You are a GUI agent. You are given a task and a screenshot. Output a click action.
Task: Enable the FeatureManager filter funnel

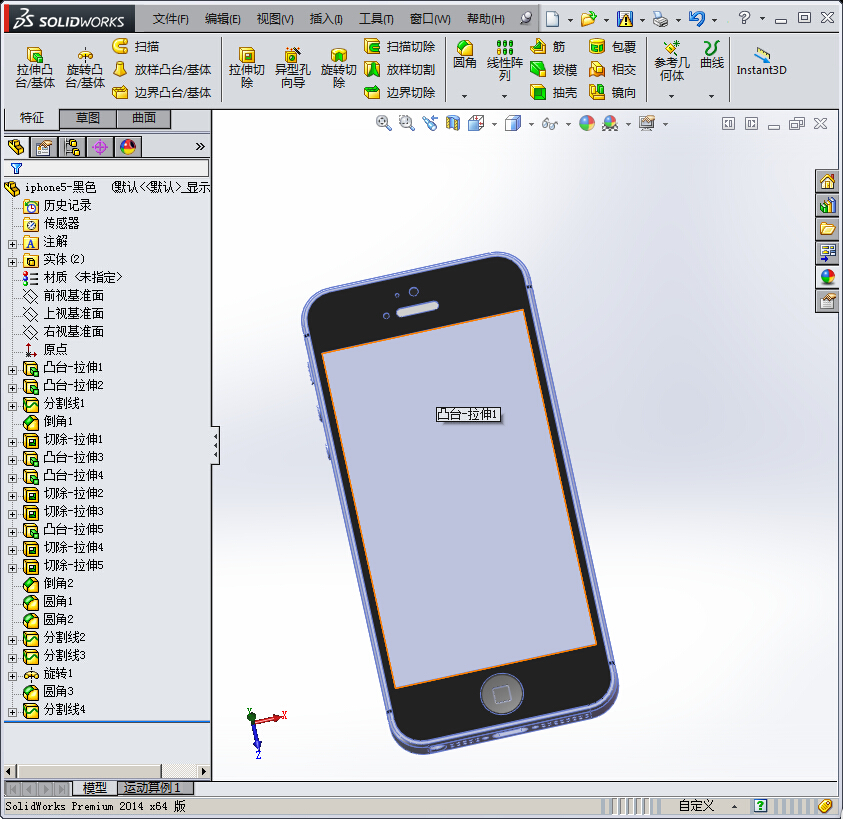point(18,167)
